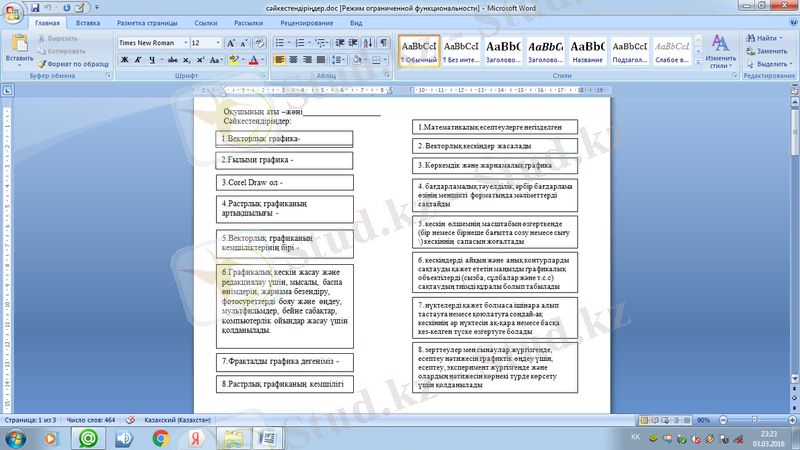Screen dimensions: 800x450
Task: Open Google Chrome from the taskbar
Action: 160,437
